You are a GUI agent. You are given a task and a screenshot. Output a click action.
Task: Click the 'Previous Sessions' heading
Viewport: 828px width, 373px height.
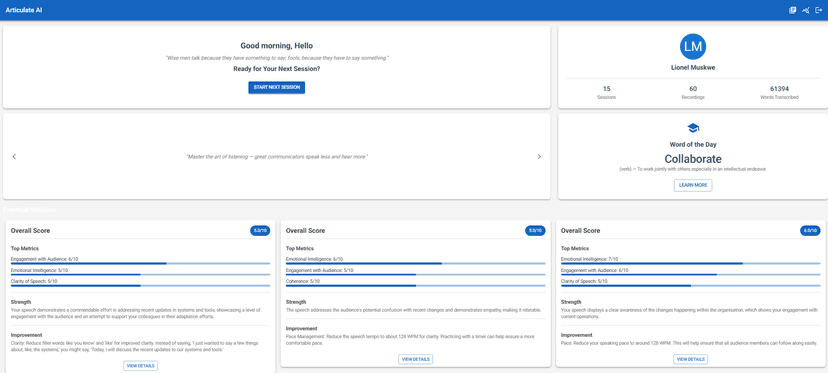point(30,210)
